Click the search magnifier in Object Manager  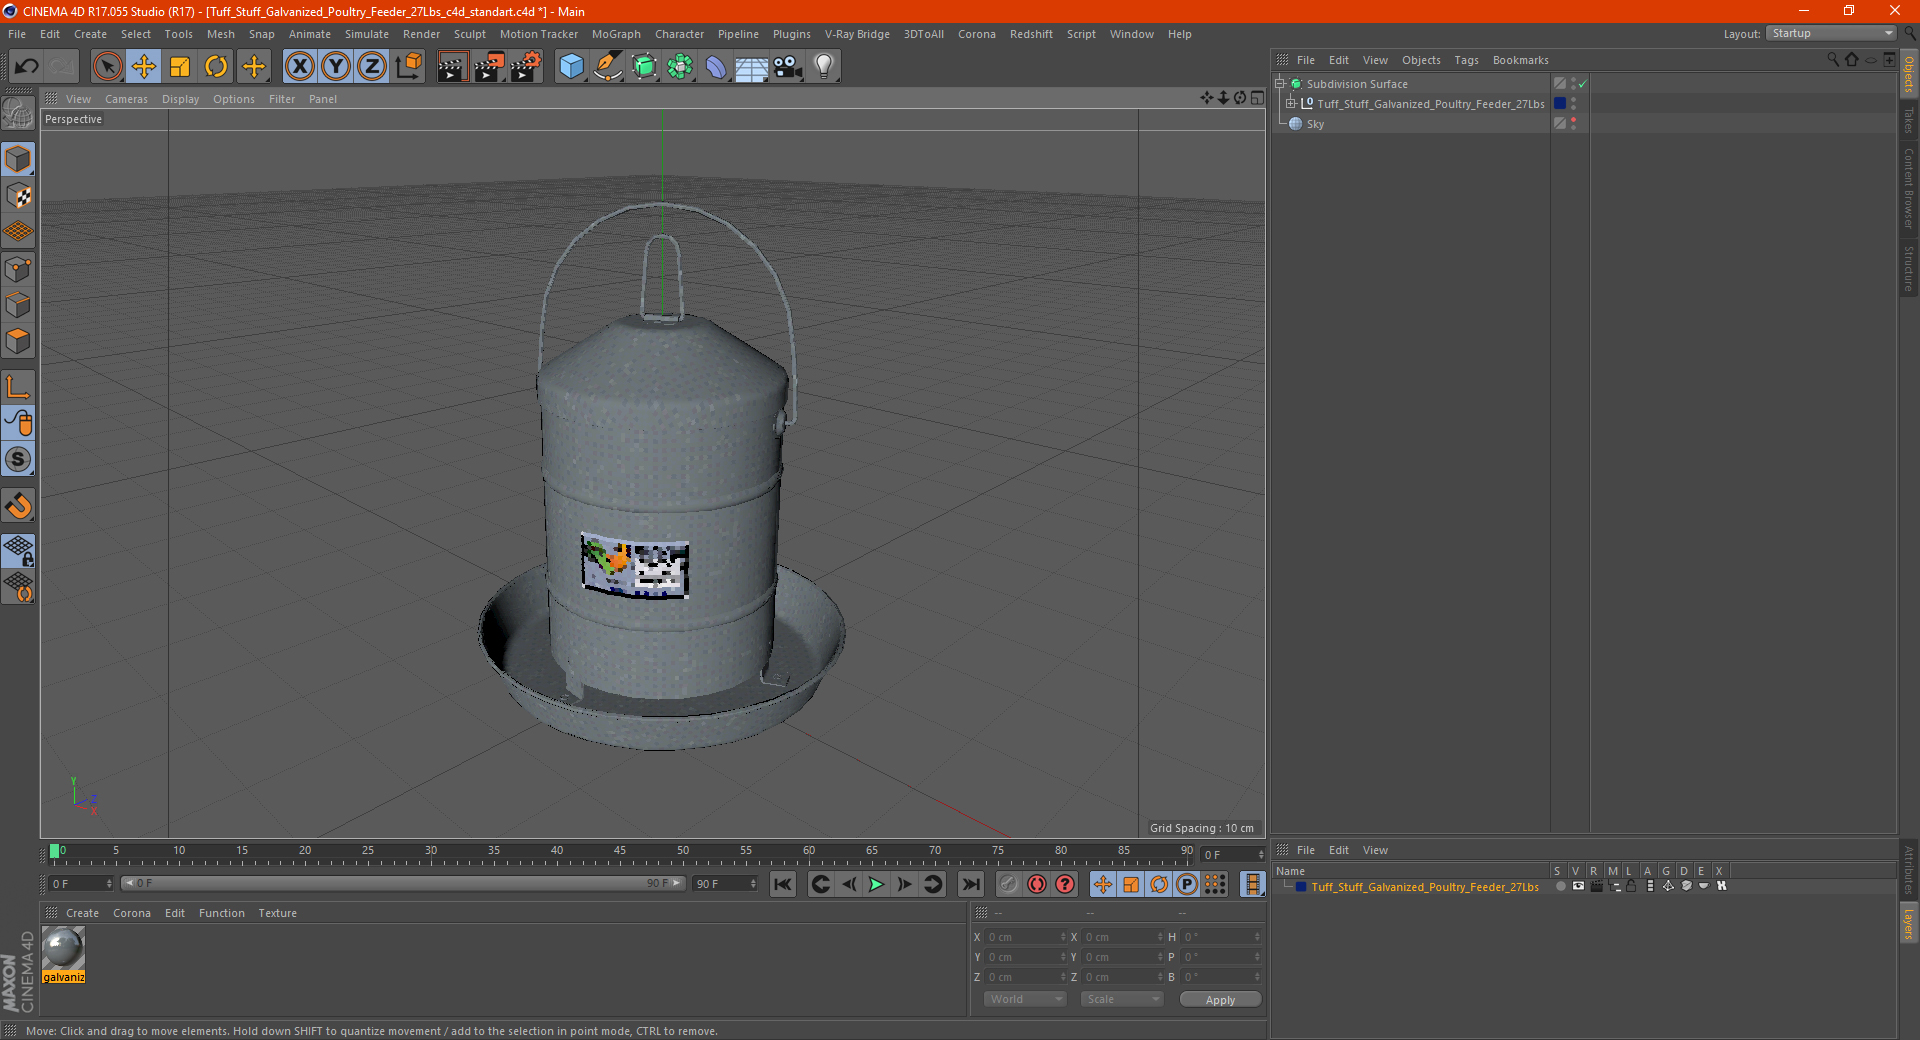click(x=1832, y=60)
